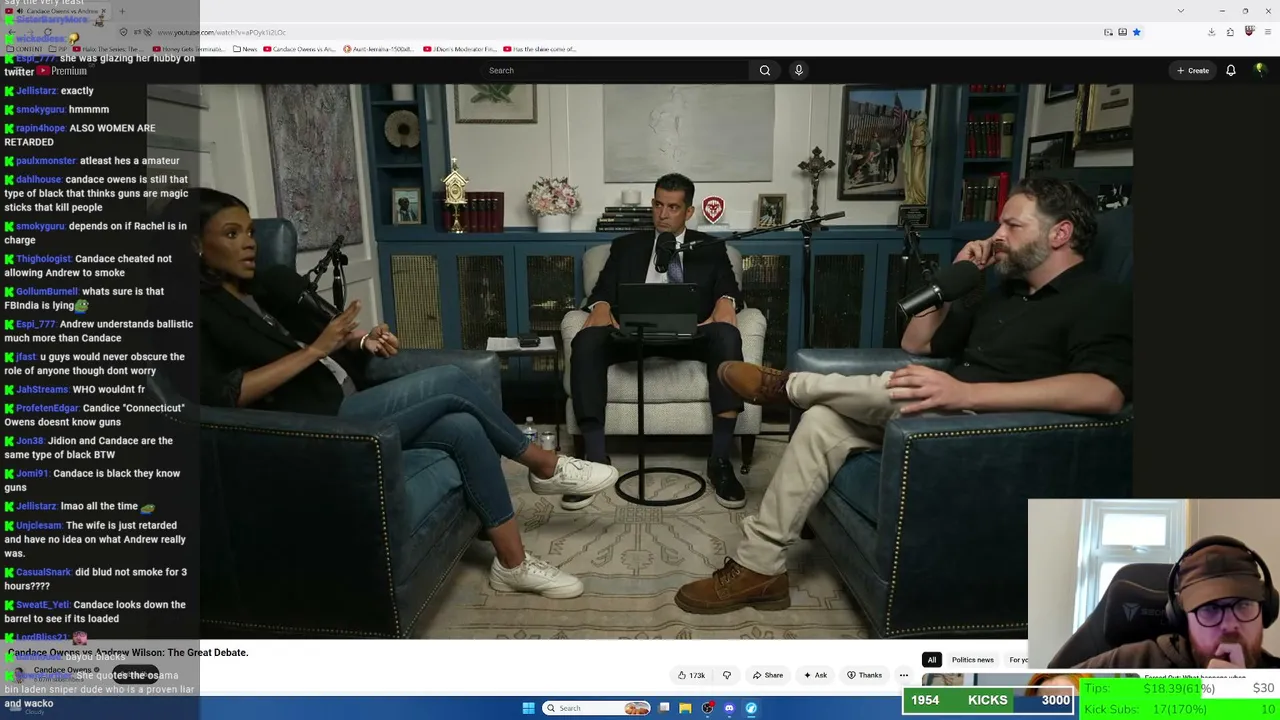Click the Unjclesam chat username
The height and width of the screenshot is (720, 1280).
39,525
